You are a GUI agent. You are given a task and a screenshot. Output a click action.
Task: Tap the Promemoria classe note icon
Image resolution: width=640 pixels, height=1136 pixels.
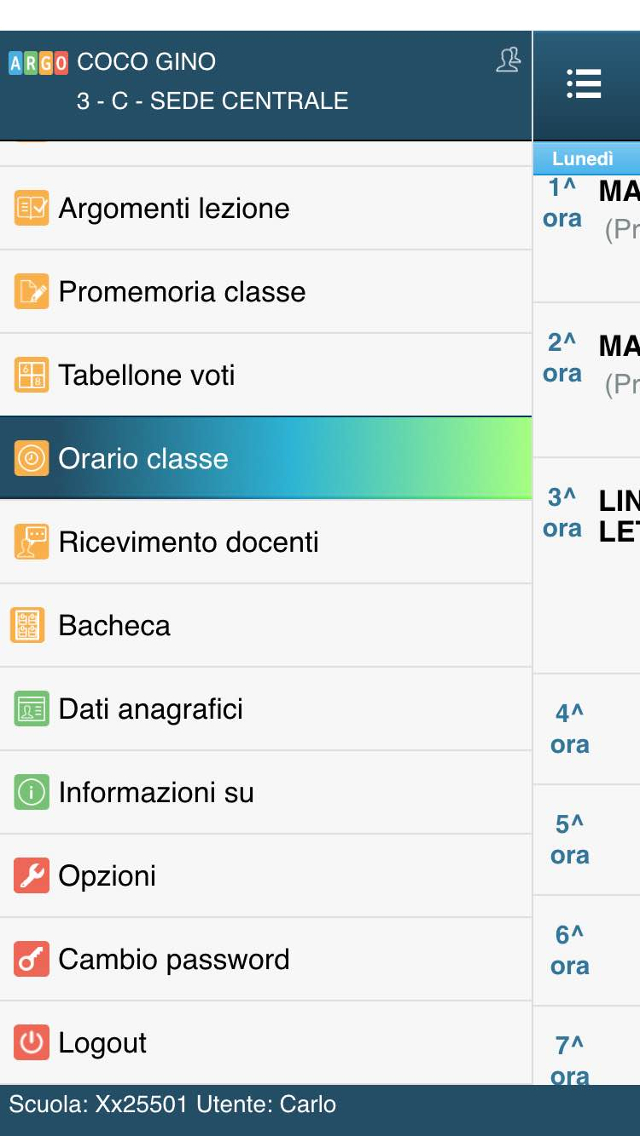click(31, 292)
